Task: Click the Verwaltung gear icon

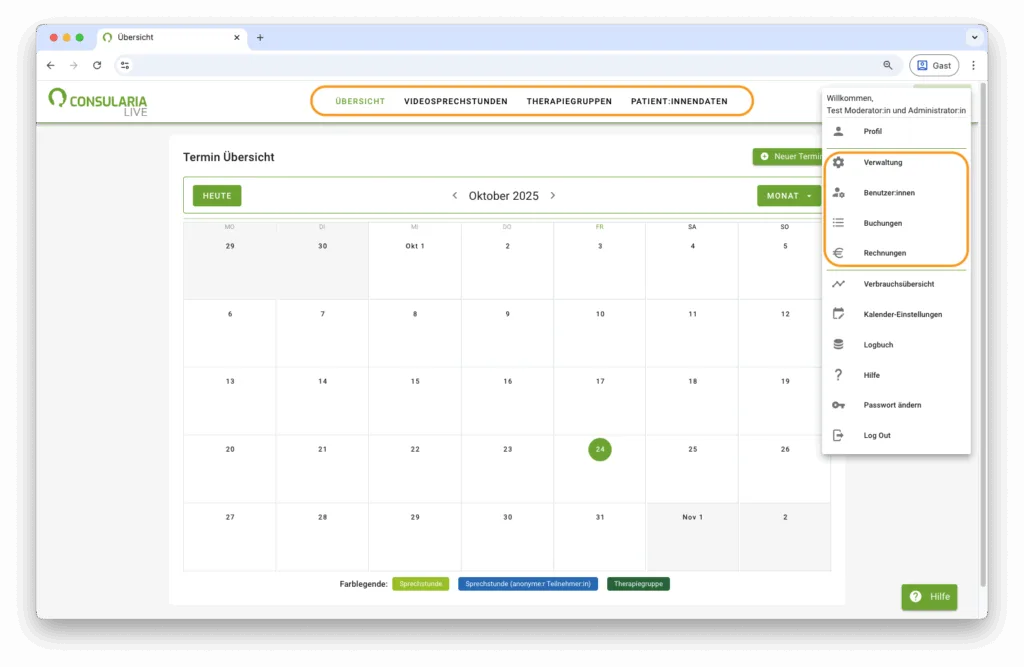Action: pos(839,162)
